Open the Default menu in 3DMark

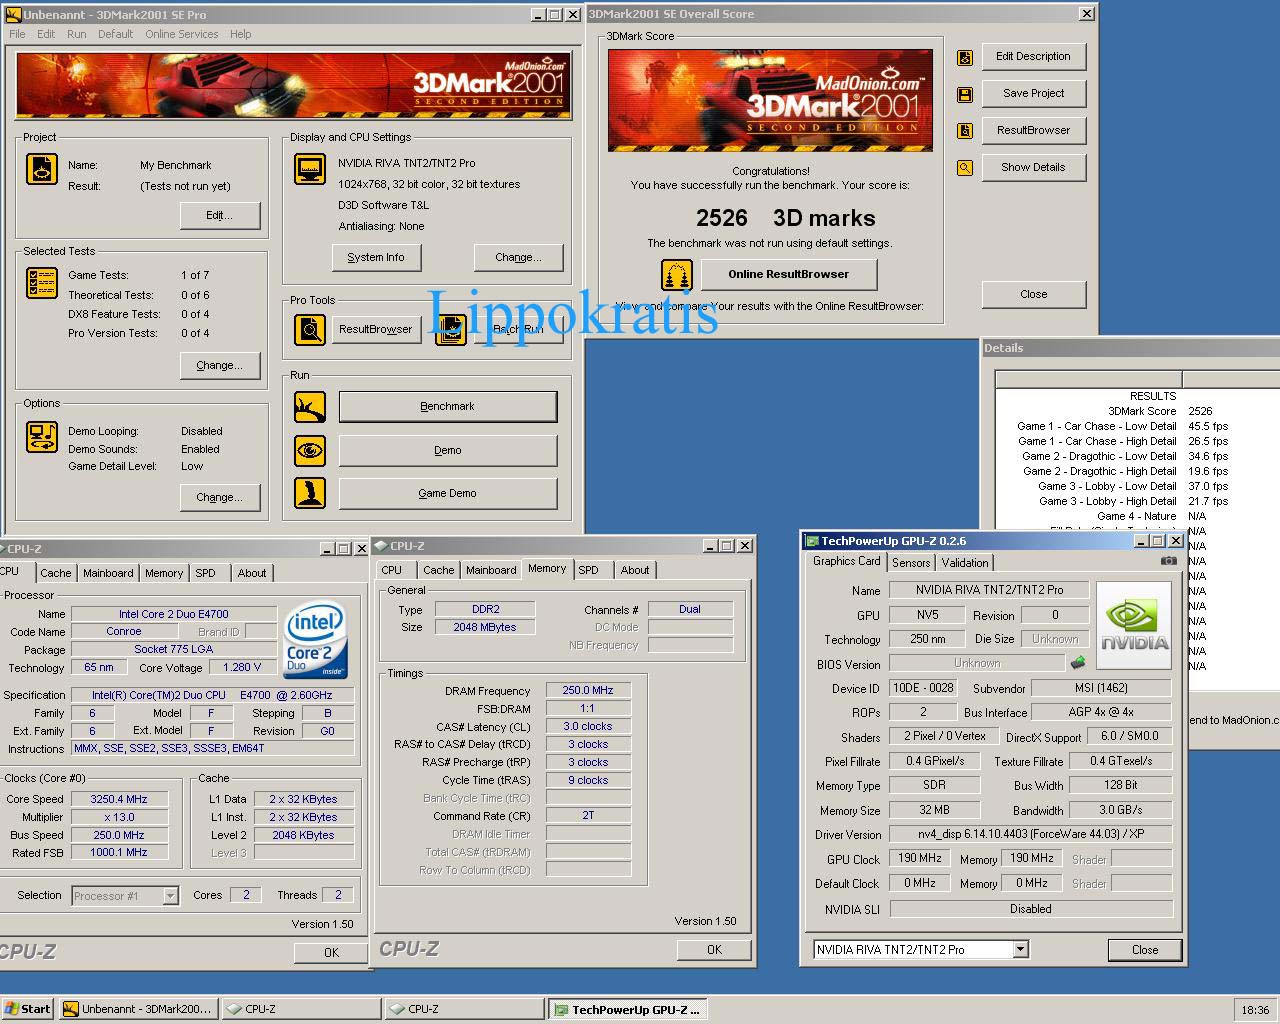coord(115,34)
